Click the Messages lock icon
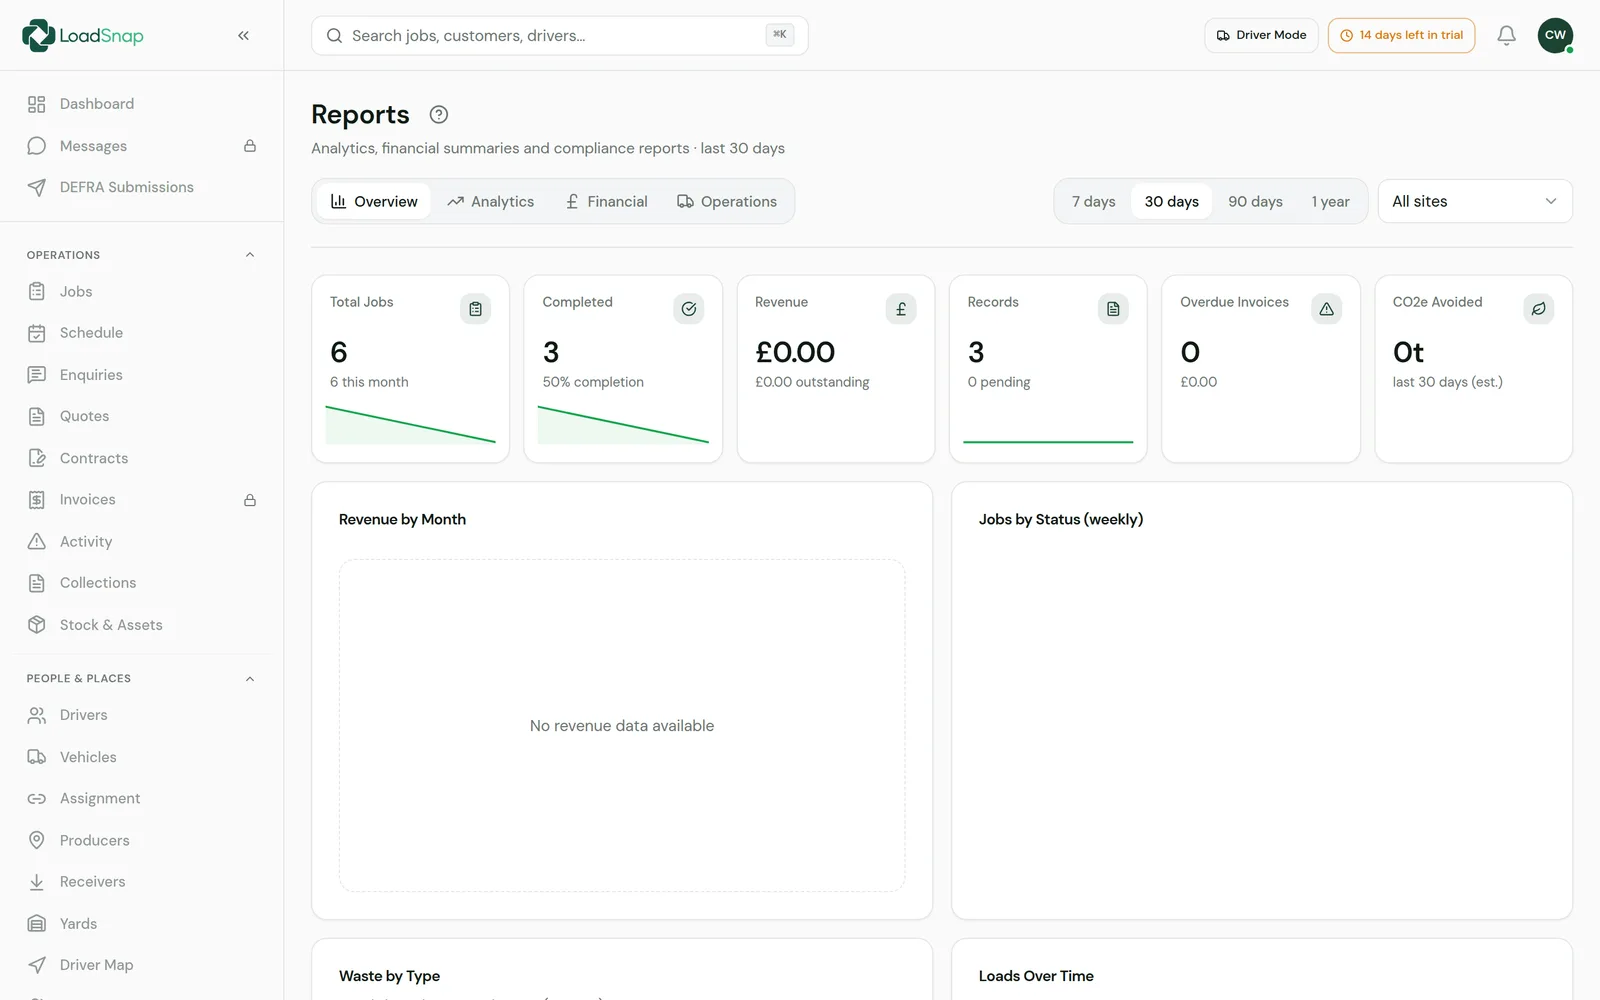This screenshot has height=1000, width=1600. point(250,146)
